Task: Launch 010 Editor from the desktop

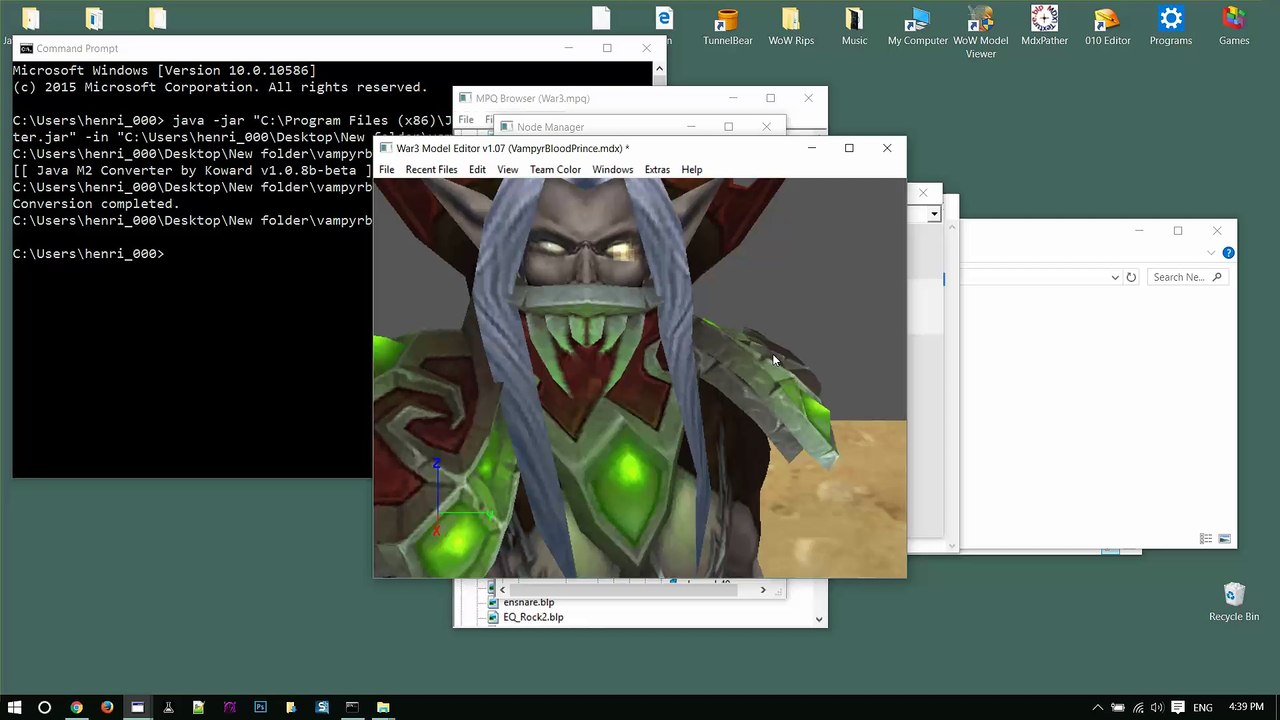Action: click(x=1107, y=27)
